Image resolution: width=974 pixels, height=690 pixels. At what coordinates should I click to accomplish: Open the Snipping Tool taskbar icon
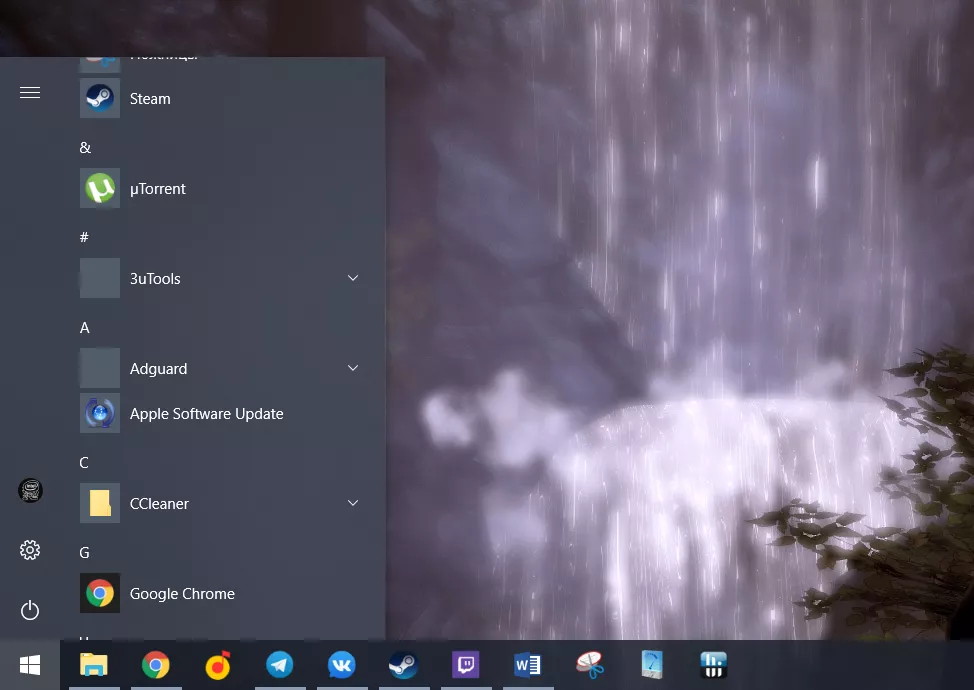point(590,665)
